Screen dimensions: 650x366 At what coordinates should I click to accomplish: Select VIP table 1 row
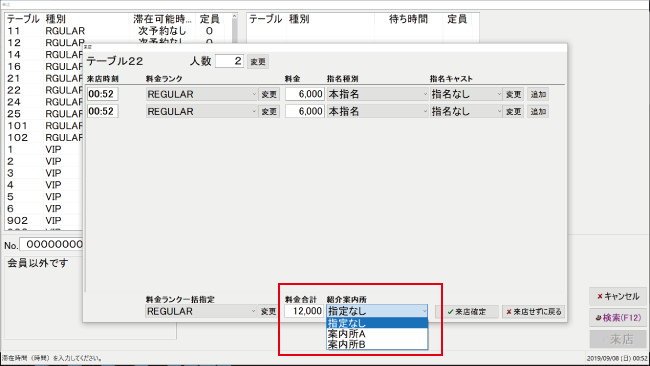tap(44, 149)
